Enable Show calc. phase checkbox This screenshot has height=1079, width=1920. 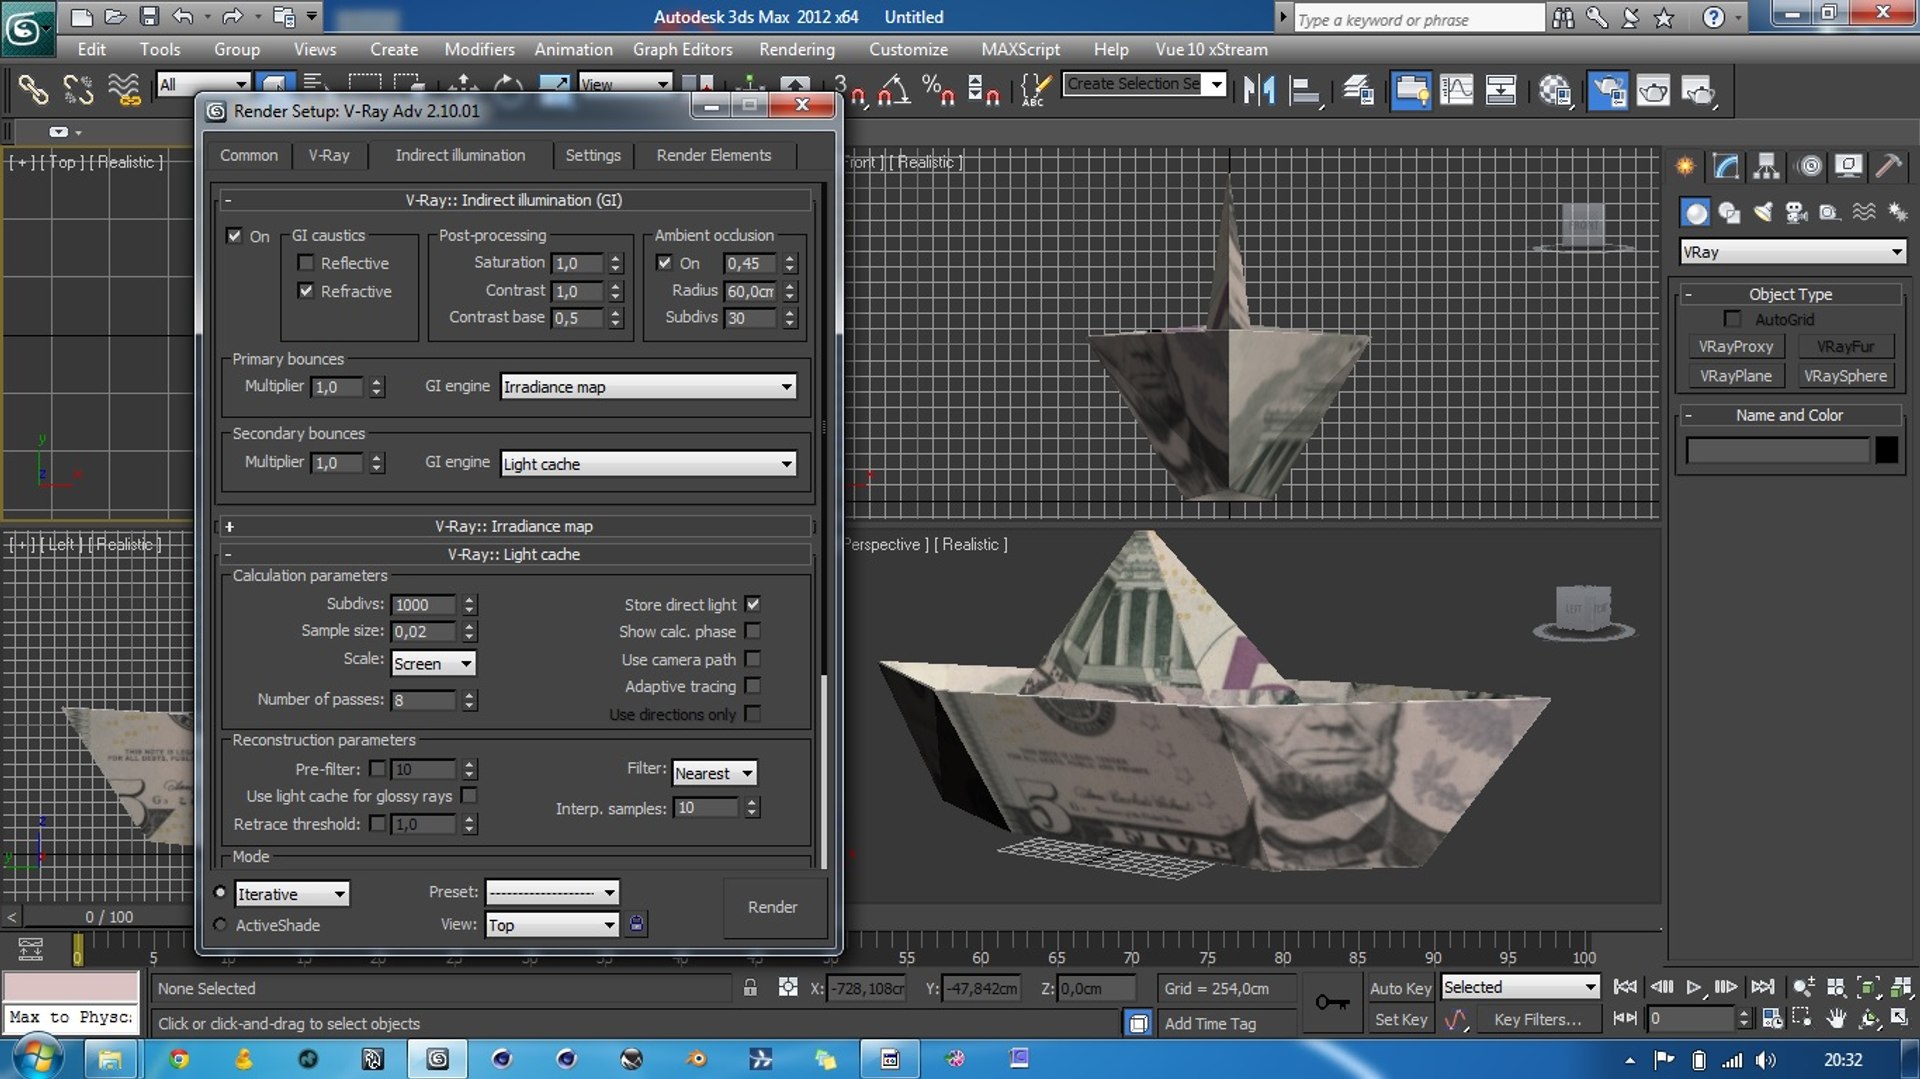(x=753, y=631)
